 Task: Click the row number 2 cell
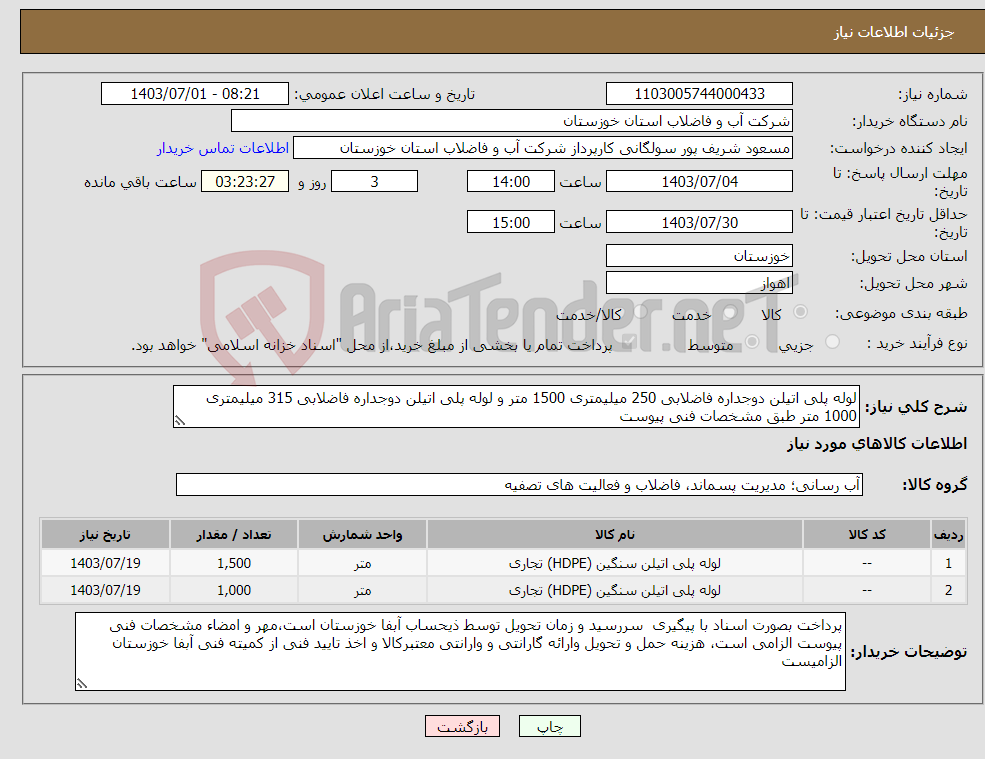tap(948, 590)
